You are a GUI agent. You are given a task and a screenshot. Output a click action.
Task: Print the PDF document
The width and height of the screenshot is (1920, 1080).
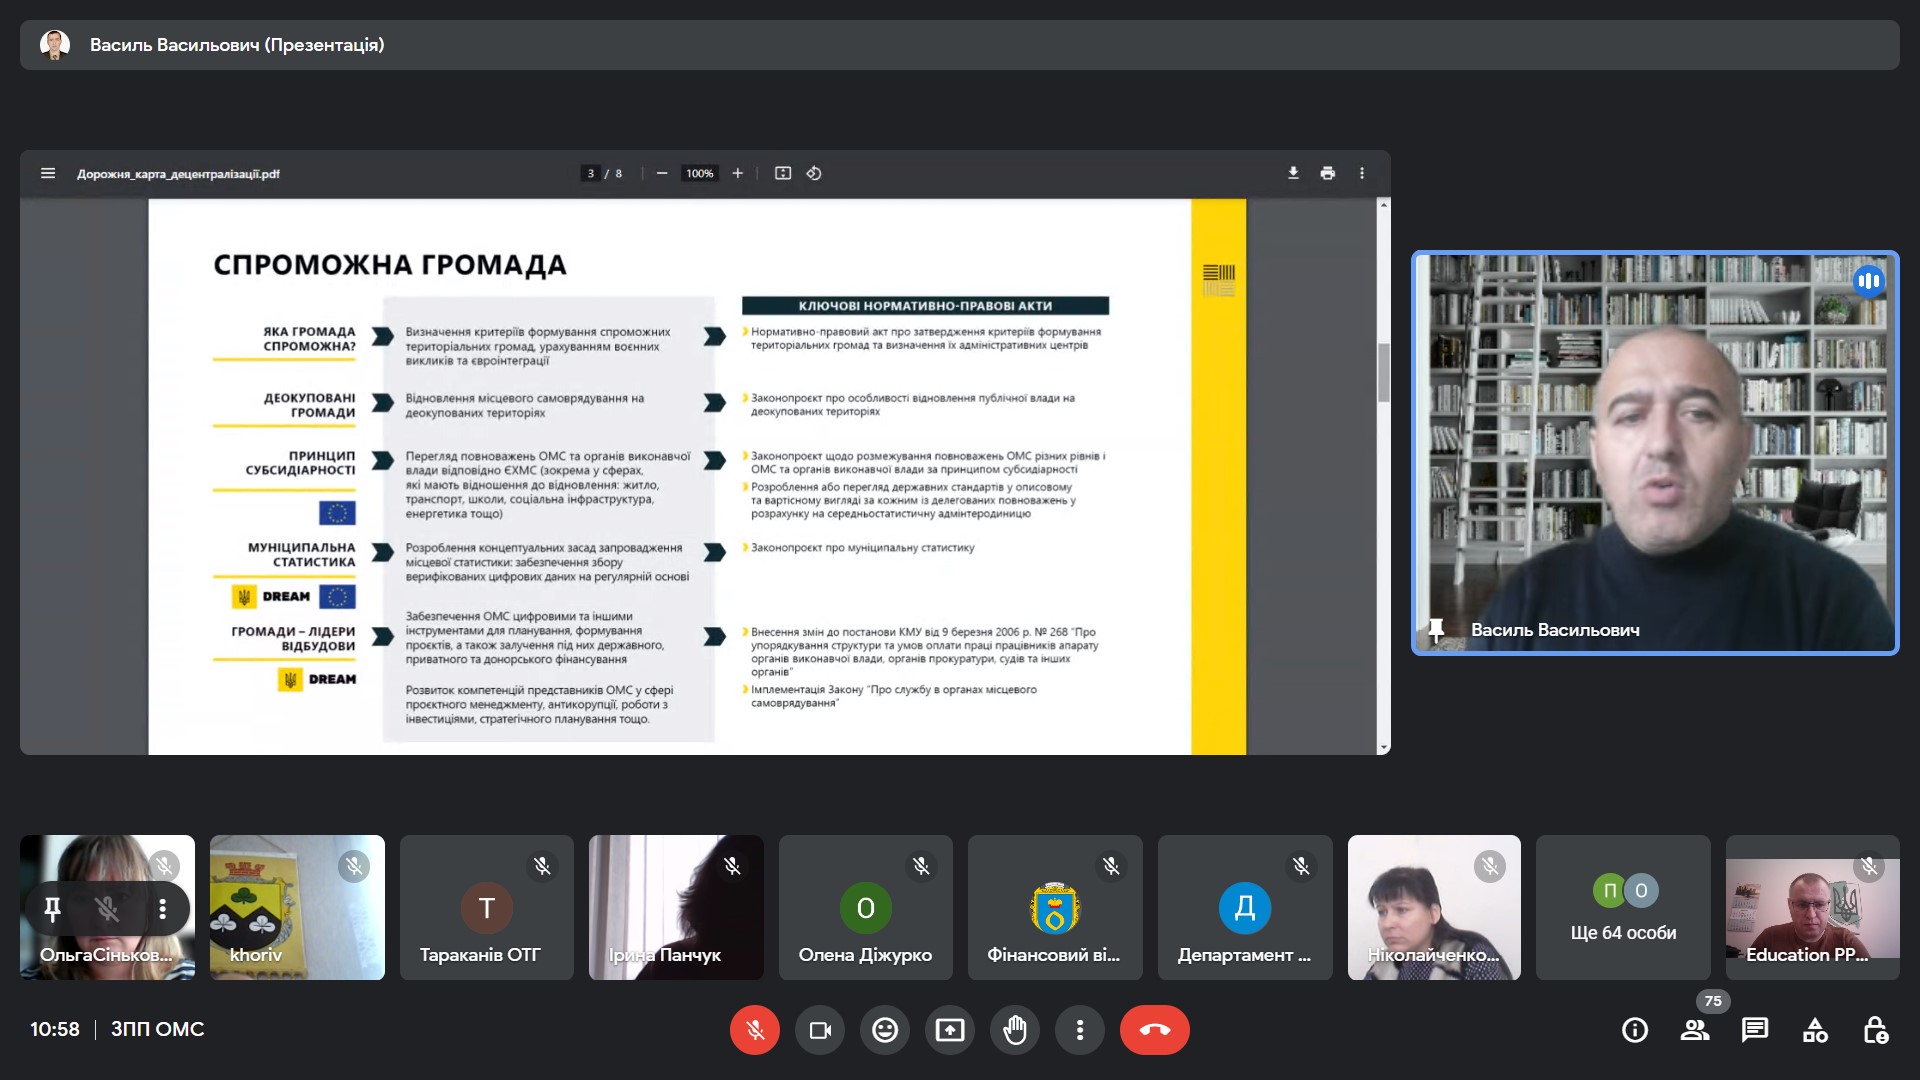(1327, 173)
